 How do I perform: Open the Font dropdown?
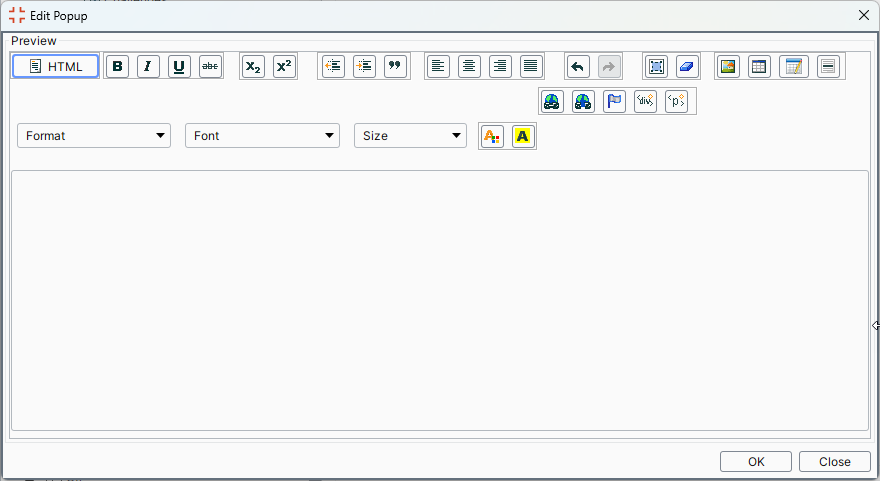pos(262,136)
